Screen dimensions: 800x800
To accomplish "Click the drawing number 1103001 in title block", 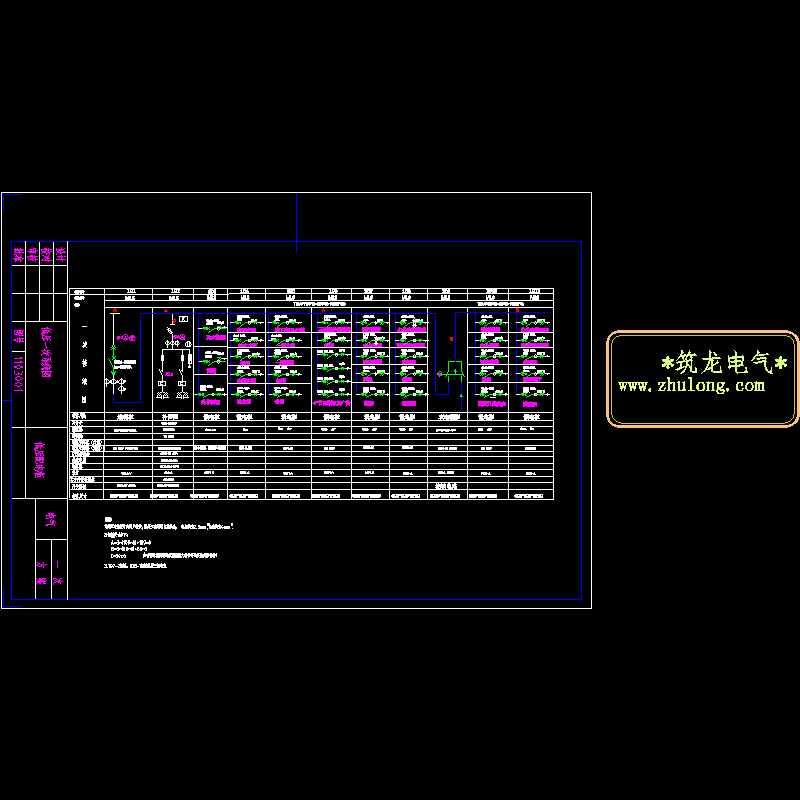I will (x=18, y=373).
